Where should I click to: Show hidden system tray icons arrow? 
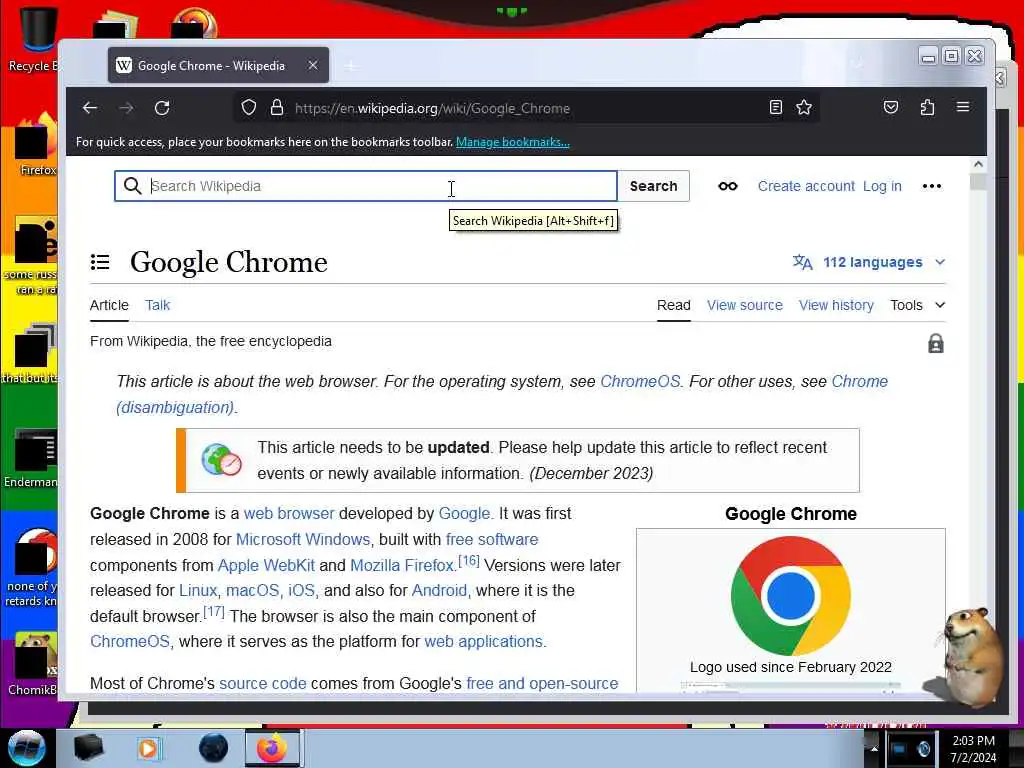click(874, 748)
